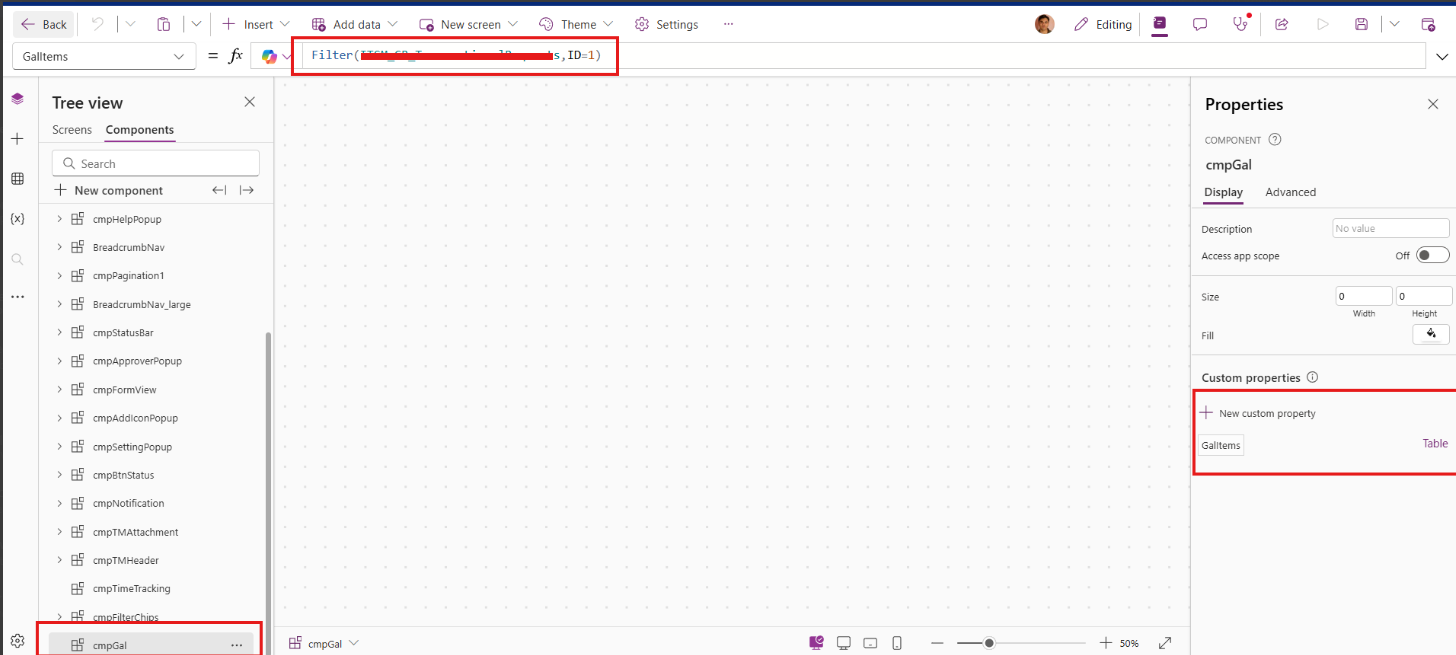Switch to the Screens tab

(72, 130)
